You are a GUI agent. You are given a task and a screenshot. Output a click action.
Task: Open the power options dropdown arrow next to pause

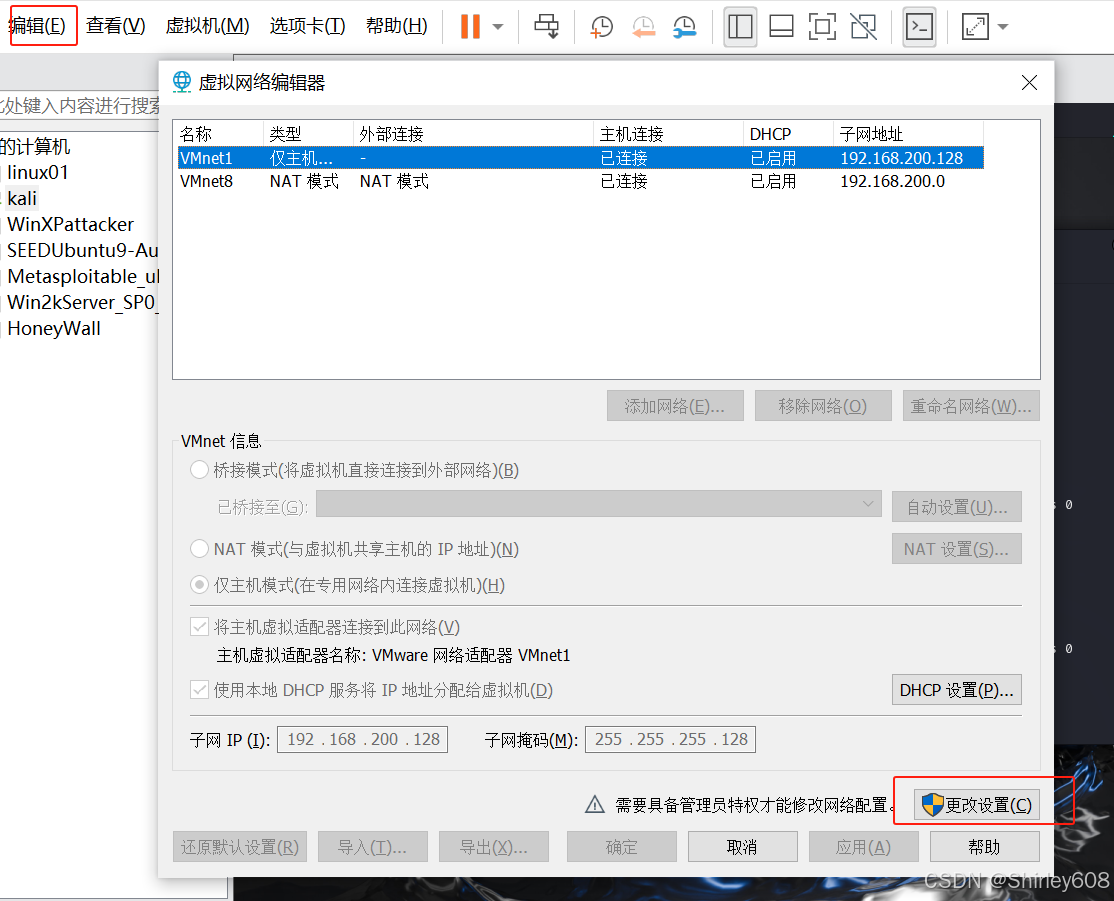(498, 27)
